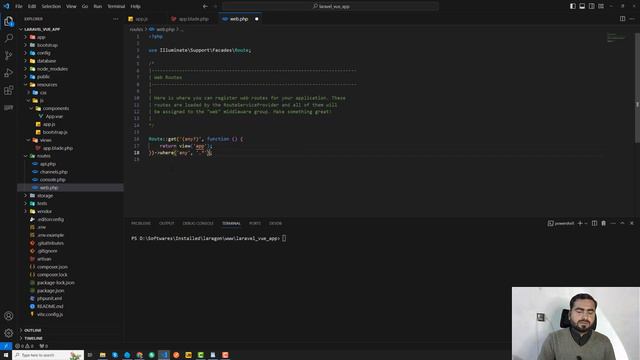Click the command center search box laravel_vue_app
This screenshot has height=360, width=640.
pyautogui.click(x=331, y=6)
